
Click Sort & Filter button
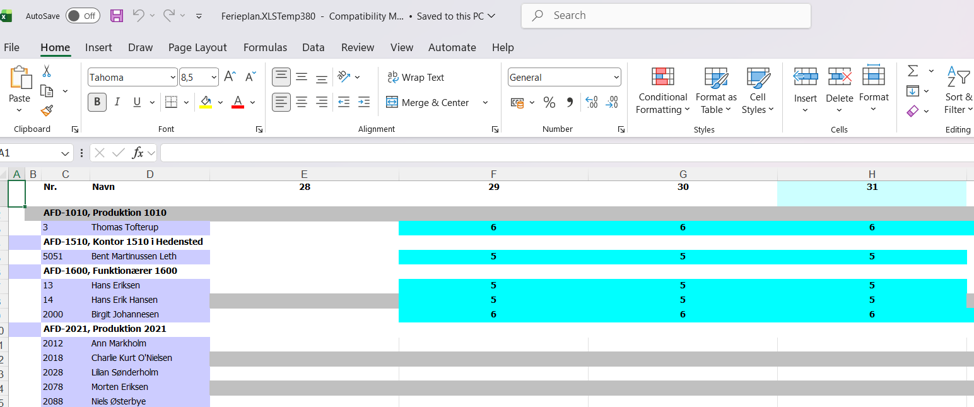959,91
